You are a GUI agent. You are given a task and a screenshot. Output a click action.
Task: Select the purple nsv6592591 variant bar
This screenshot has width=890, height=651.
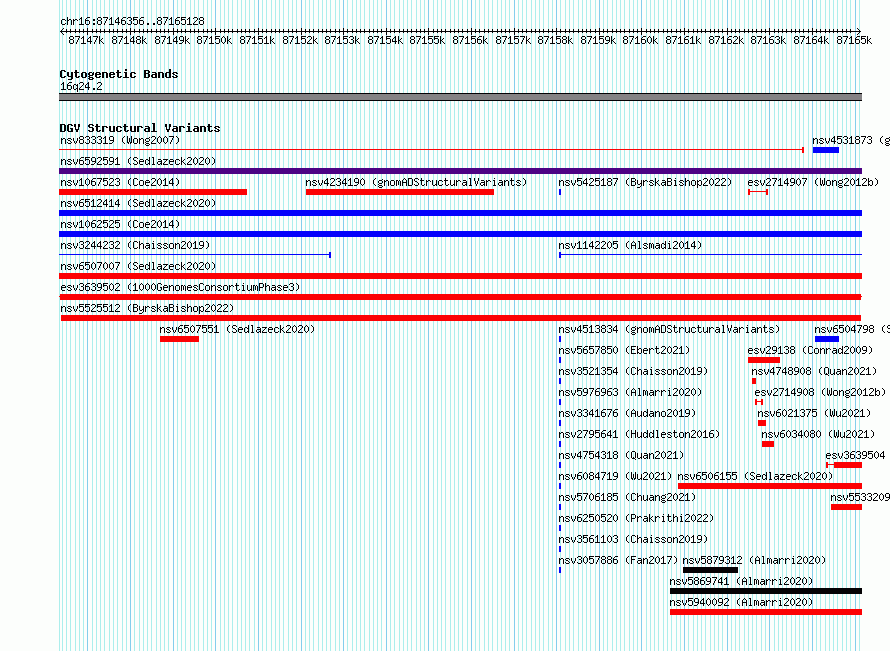coord(460,171)
